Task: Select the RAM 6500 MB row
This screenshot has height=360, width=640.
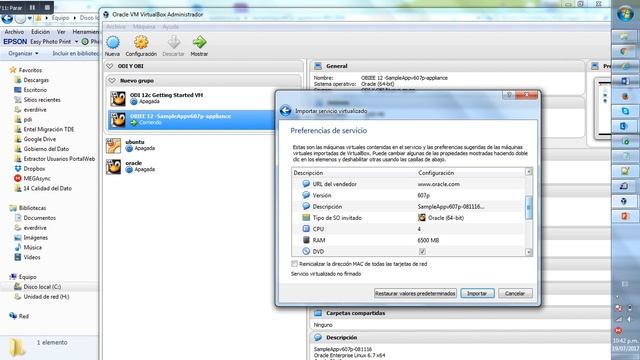Action: click(408, 240)
